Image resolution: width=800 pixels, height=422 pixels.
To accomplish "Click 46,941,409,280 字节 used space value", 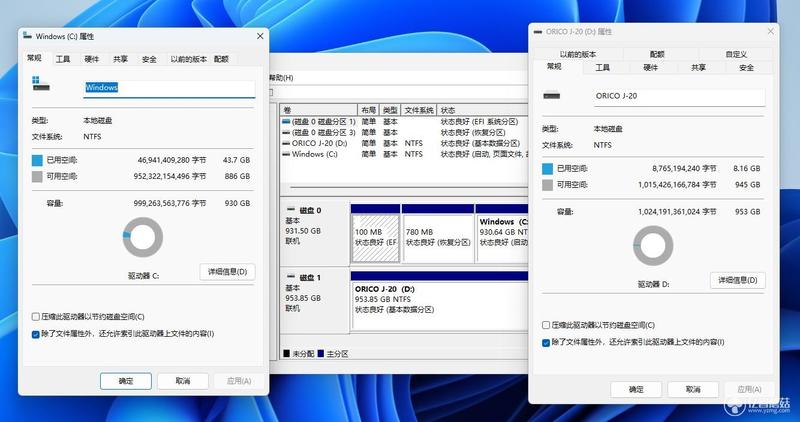I will click(x=172, y=160).
